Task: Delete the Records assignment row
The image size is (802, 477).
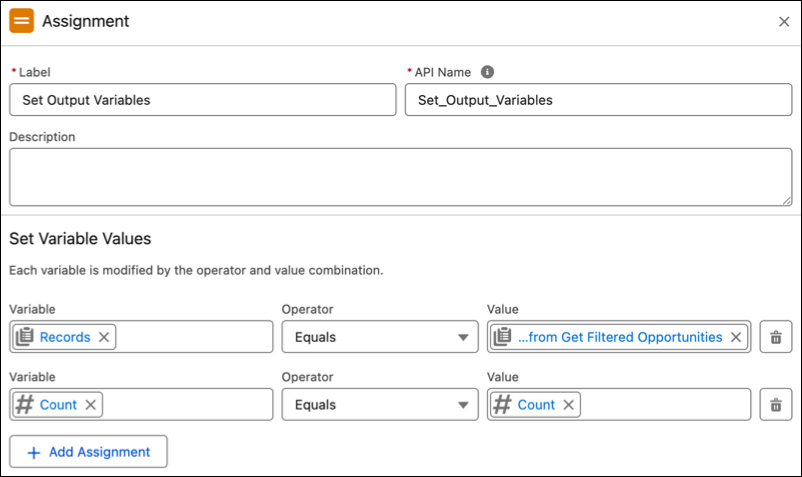Action: 776,337
